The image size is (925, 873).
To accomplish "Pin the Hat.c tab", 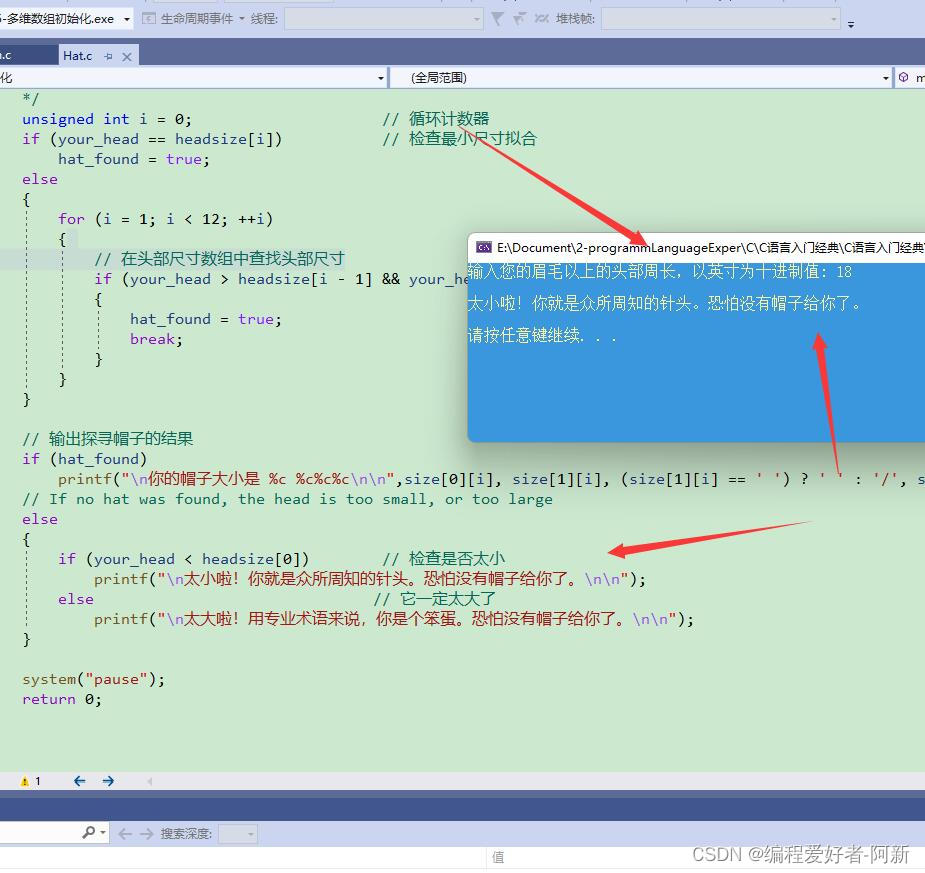I will pyautogui.click(x=108, y=57).
